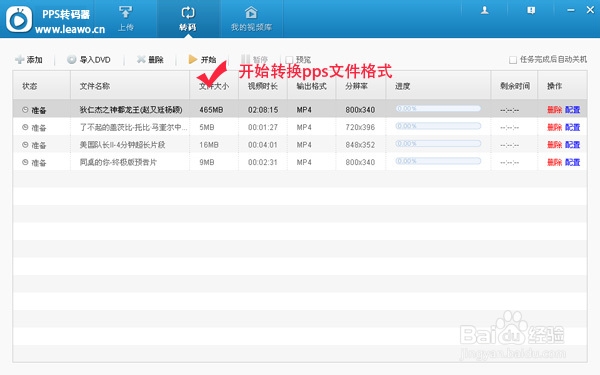This screenshot has width=600, height=375.
Task: Enable 任务完成后自动关机 checkbox
Action: tap(513, 60)
